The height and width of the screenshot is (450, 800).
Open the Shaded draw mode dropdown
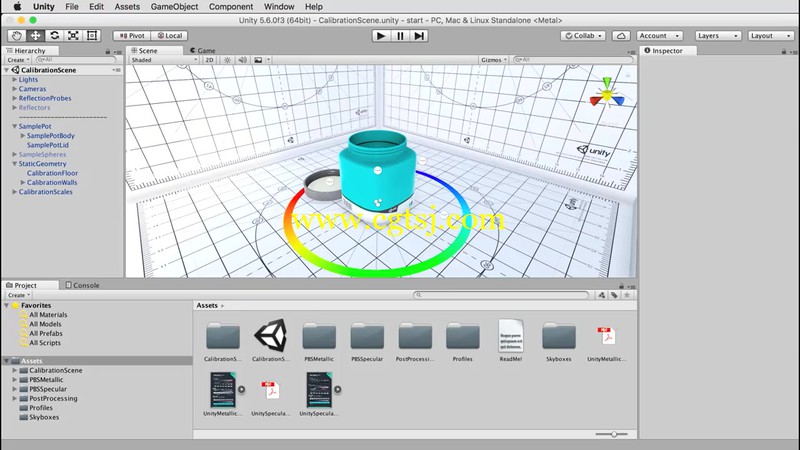pyautogui.click(x=164, y=60)
